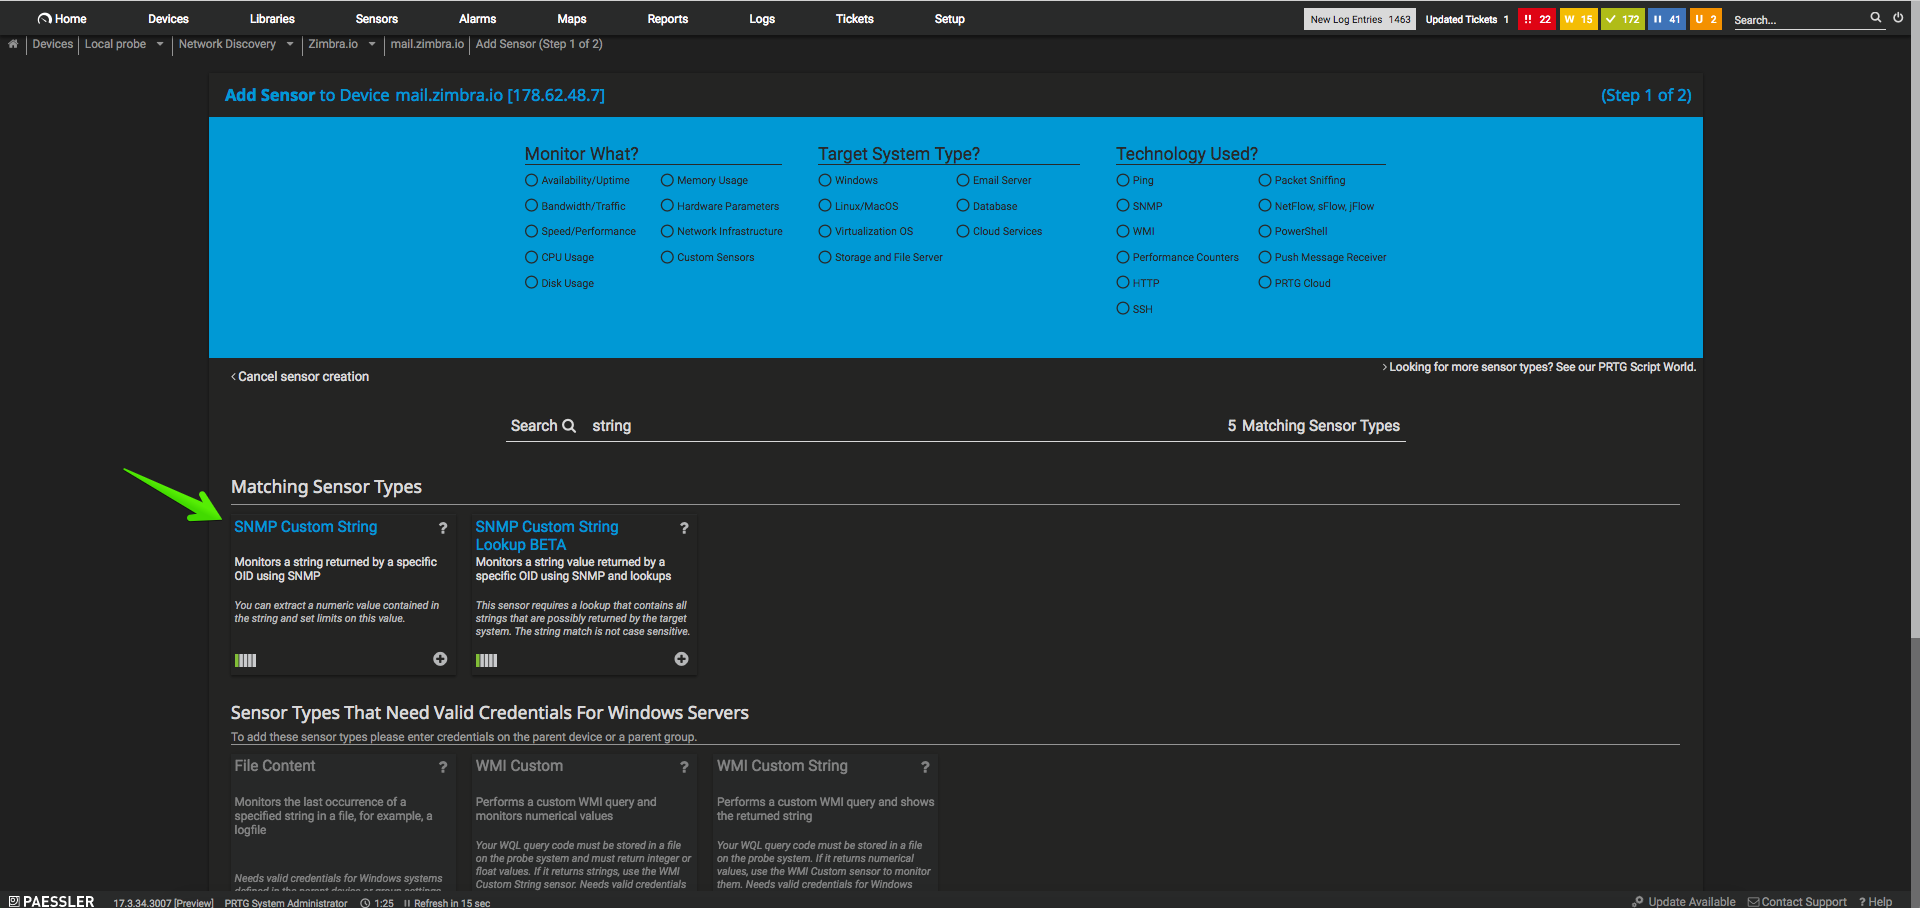Add the SNMP Custom String sensor via plus icon
This screenshot has height=908, width=1920.
[440, 659]
